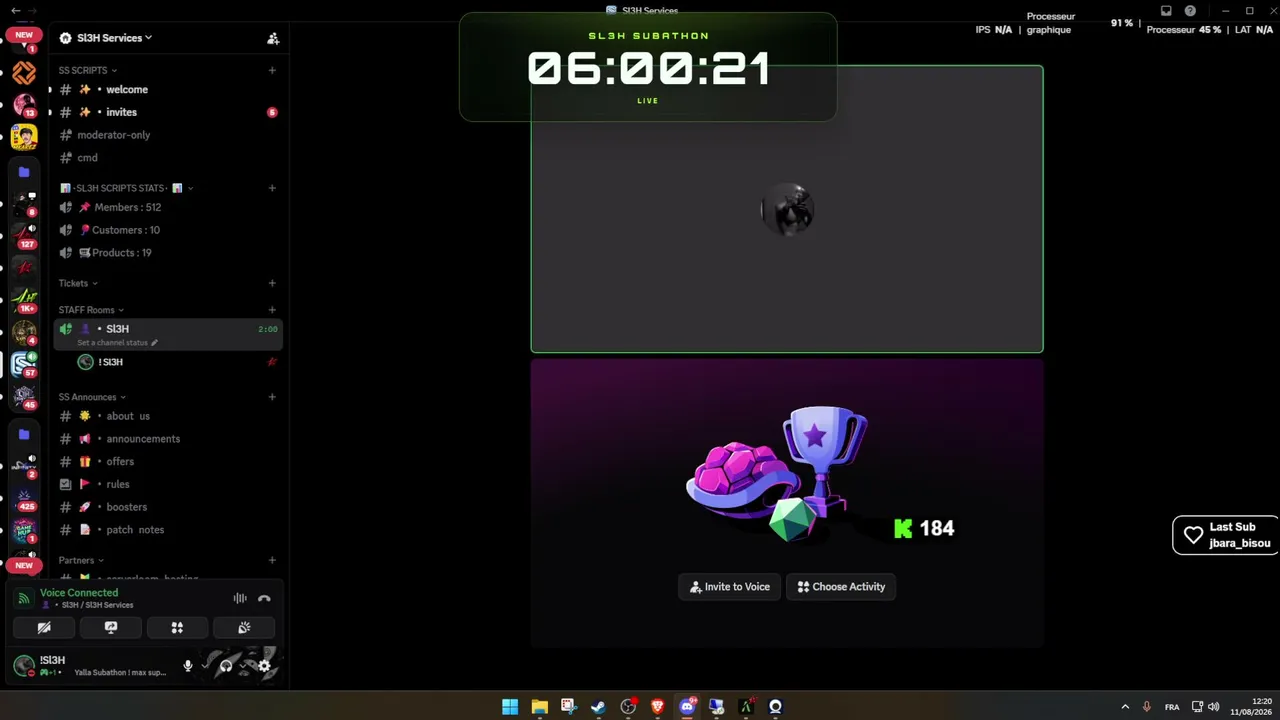The height and width of the screenshot is (720, 1280).
Task: Jump to NEW mentions at bottom of server list
Action: pos(23,566)
